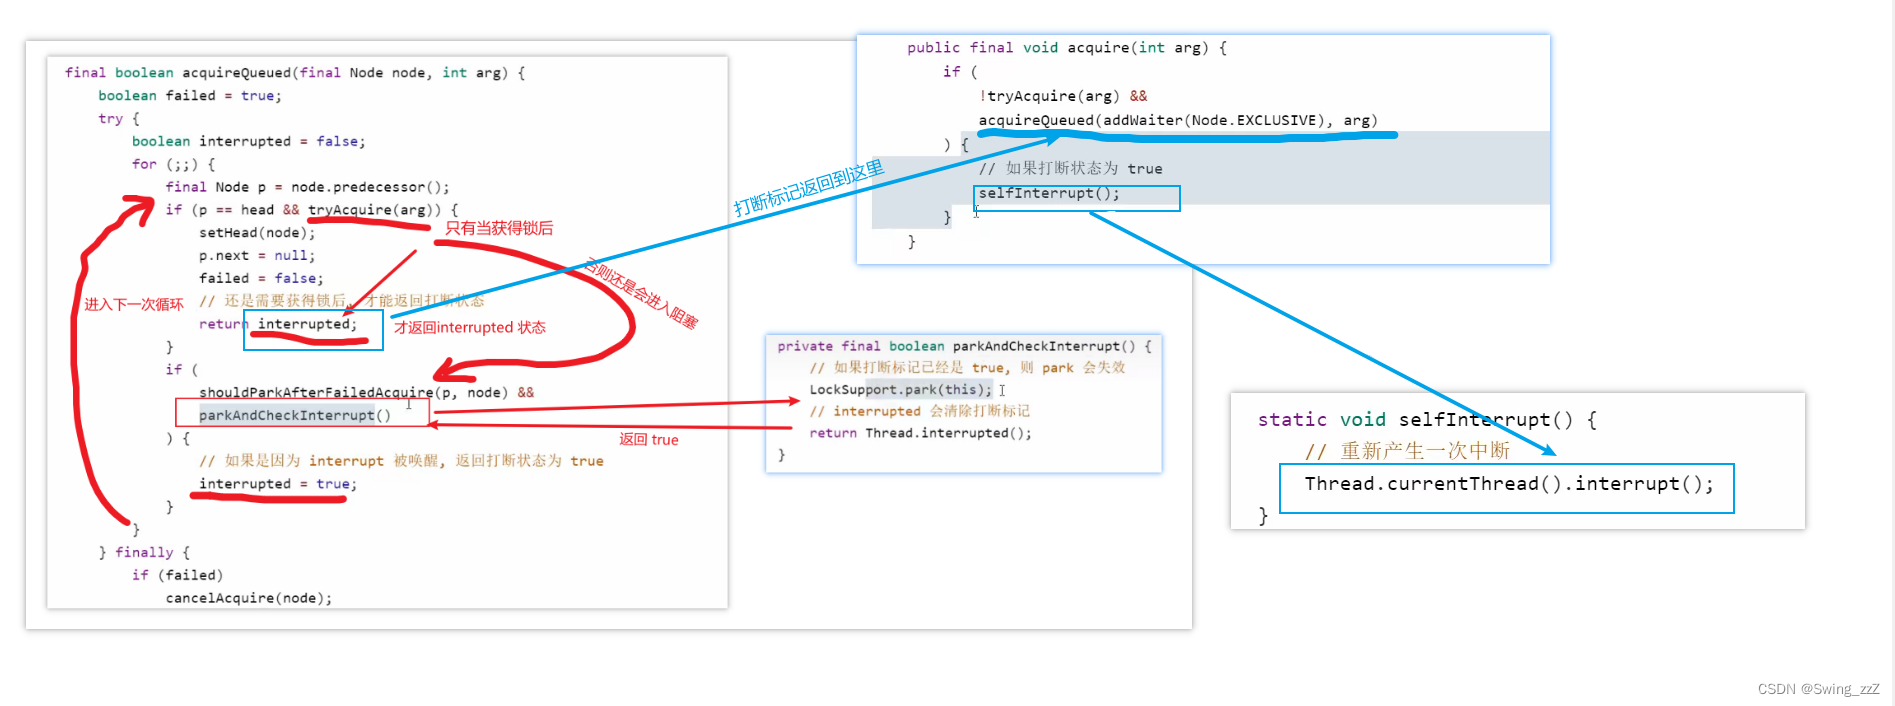The width and height of the screenshot is (1895, 706).
Task: Click "if (p == head && tryAcquire(arg)) {"
Action: [x=312, y=209]
